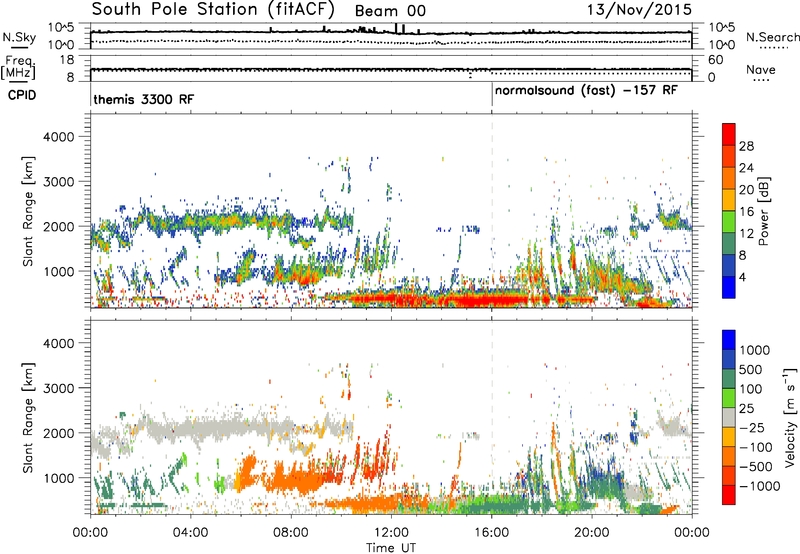Click the '1000' velocity colorbar tick
The width and height of the screenshot is (800, 554).
(x=755, y=350)
